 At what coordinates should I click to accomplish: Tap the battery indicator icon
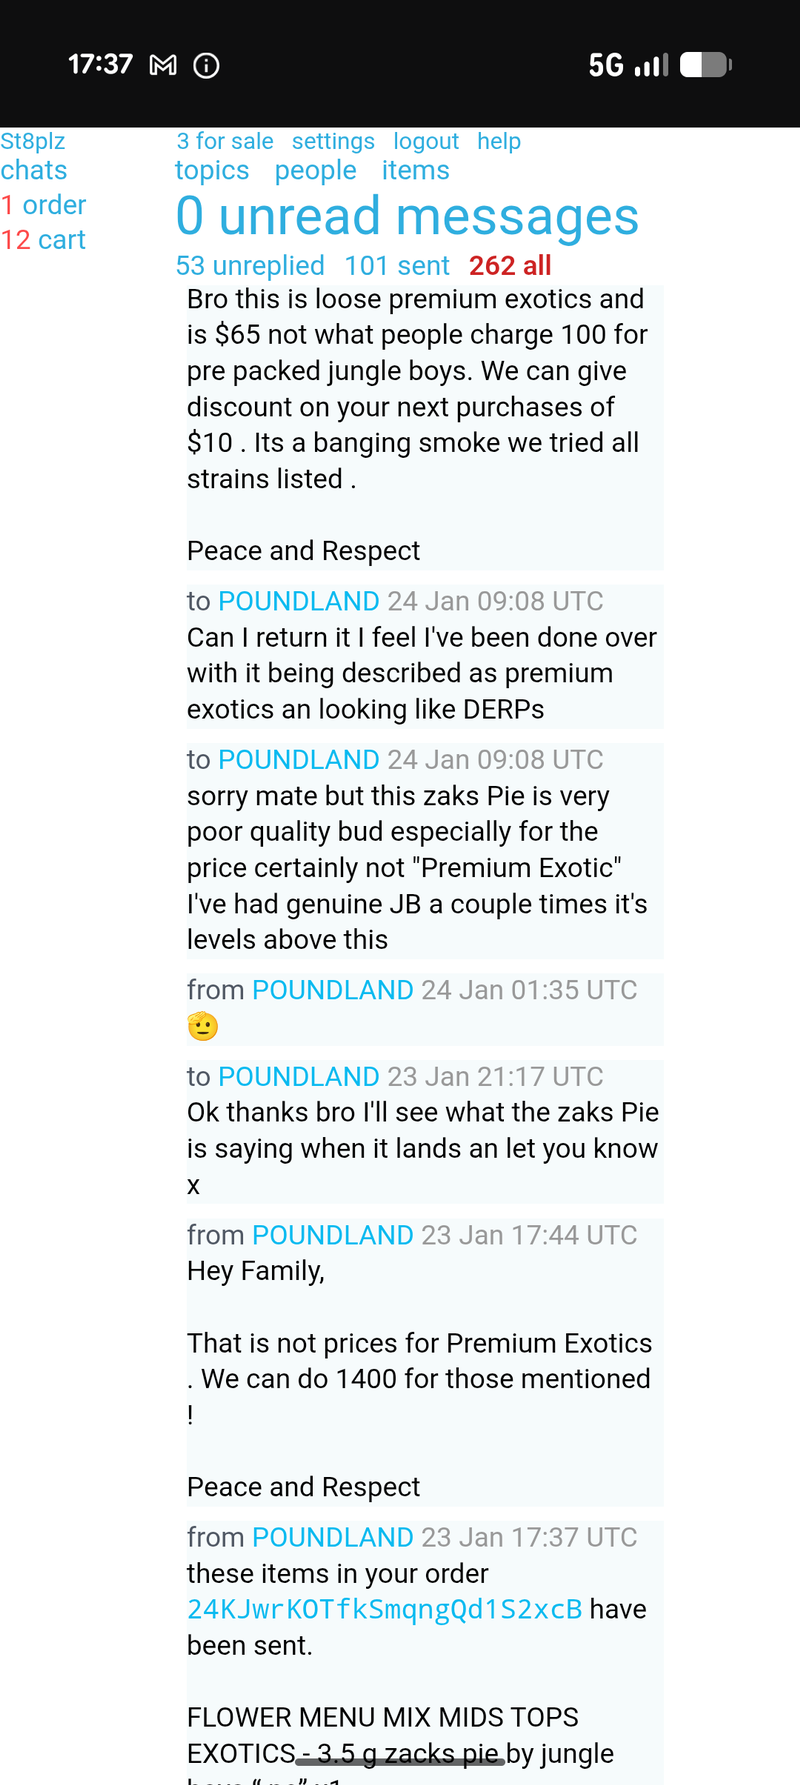click(x=705, y=66)
